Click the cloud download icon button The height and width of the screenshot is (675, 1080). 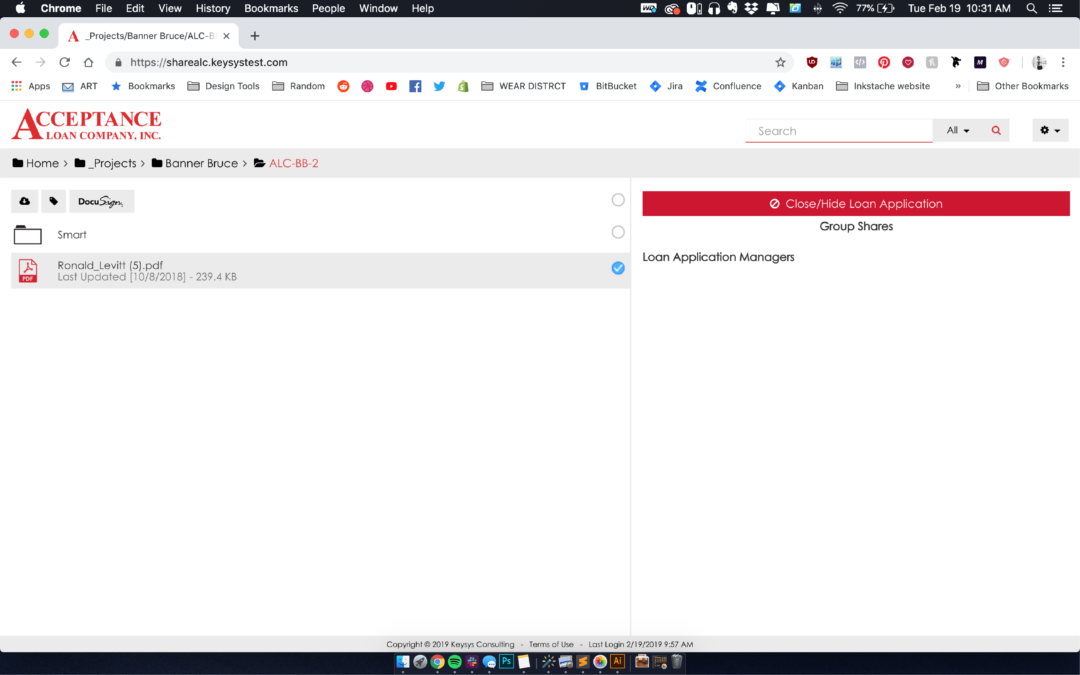coord(24,201)
